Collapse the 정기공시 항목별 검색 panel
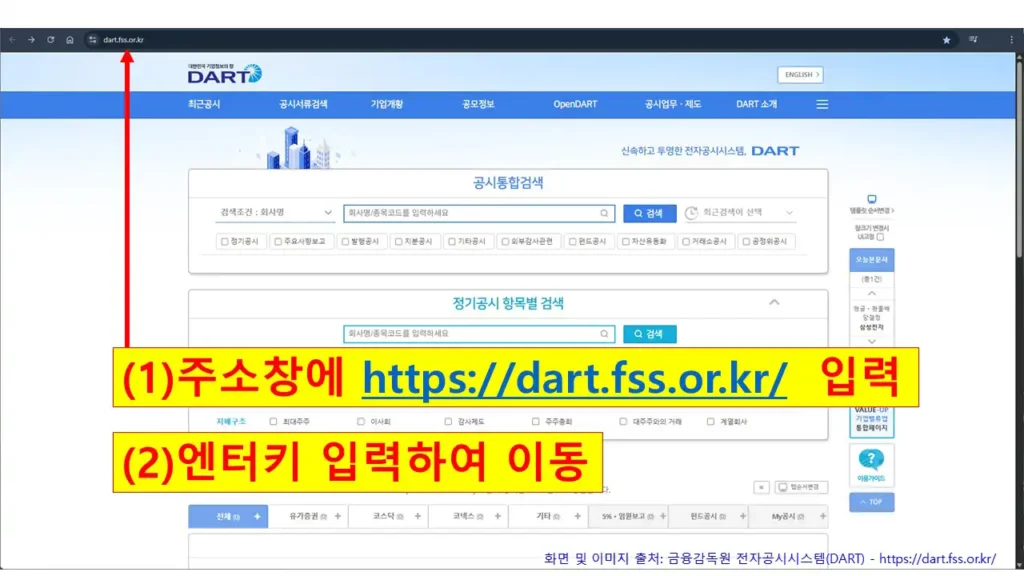Image resolution: width=1024 pixels, height=576 pixels. coord(774,302)
